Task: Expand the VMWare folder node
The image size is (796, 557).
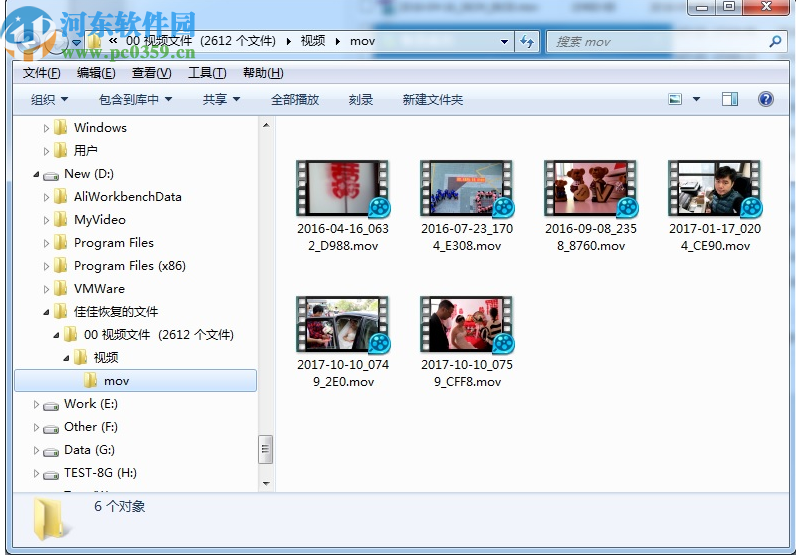Action: point(46,289)
